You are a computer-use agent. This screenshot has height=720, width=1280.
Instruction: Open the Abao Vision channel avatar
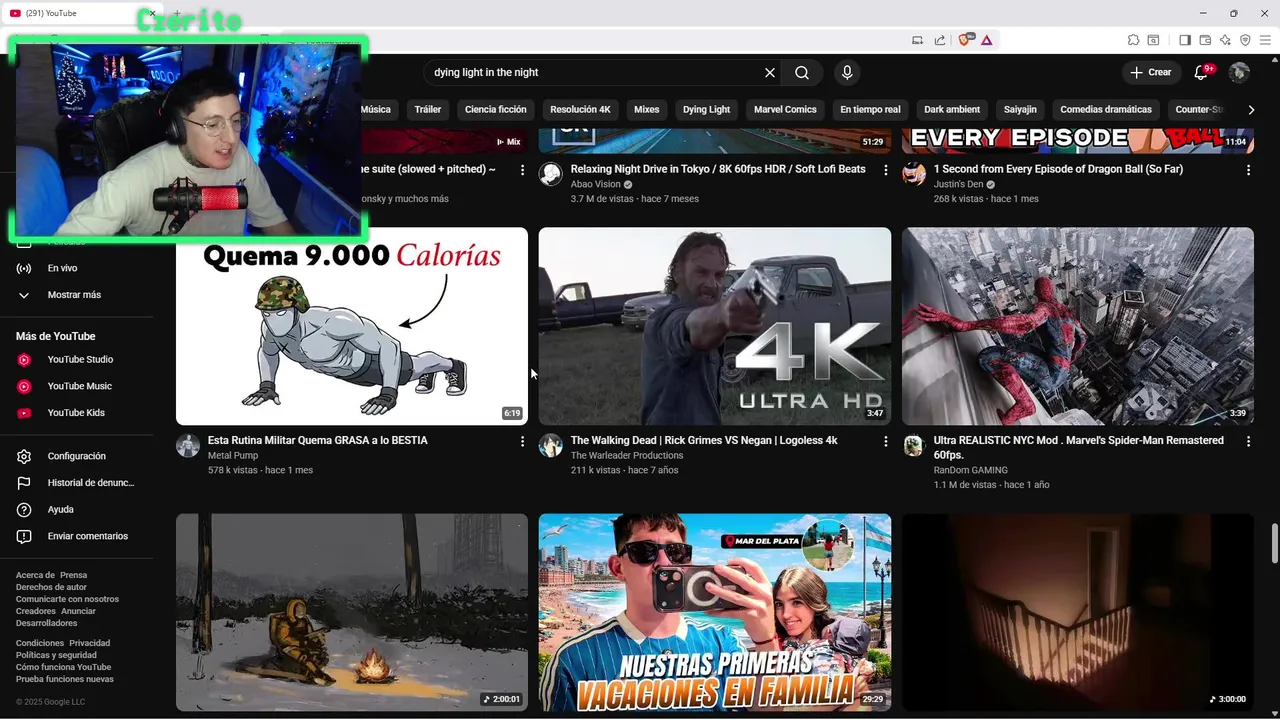(x=551, y=174)
